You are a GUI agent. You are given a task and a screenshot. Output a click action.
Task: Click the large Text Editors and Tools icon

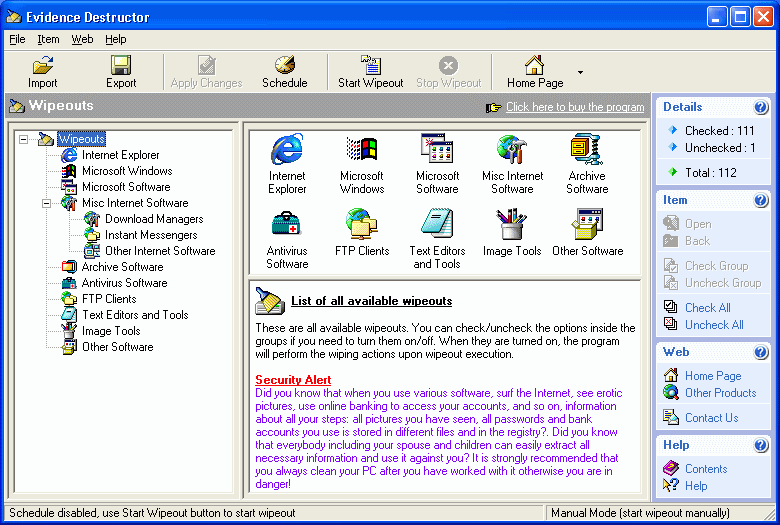coord(437,223)
